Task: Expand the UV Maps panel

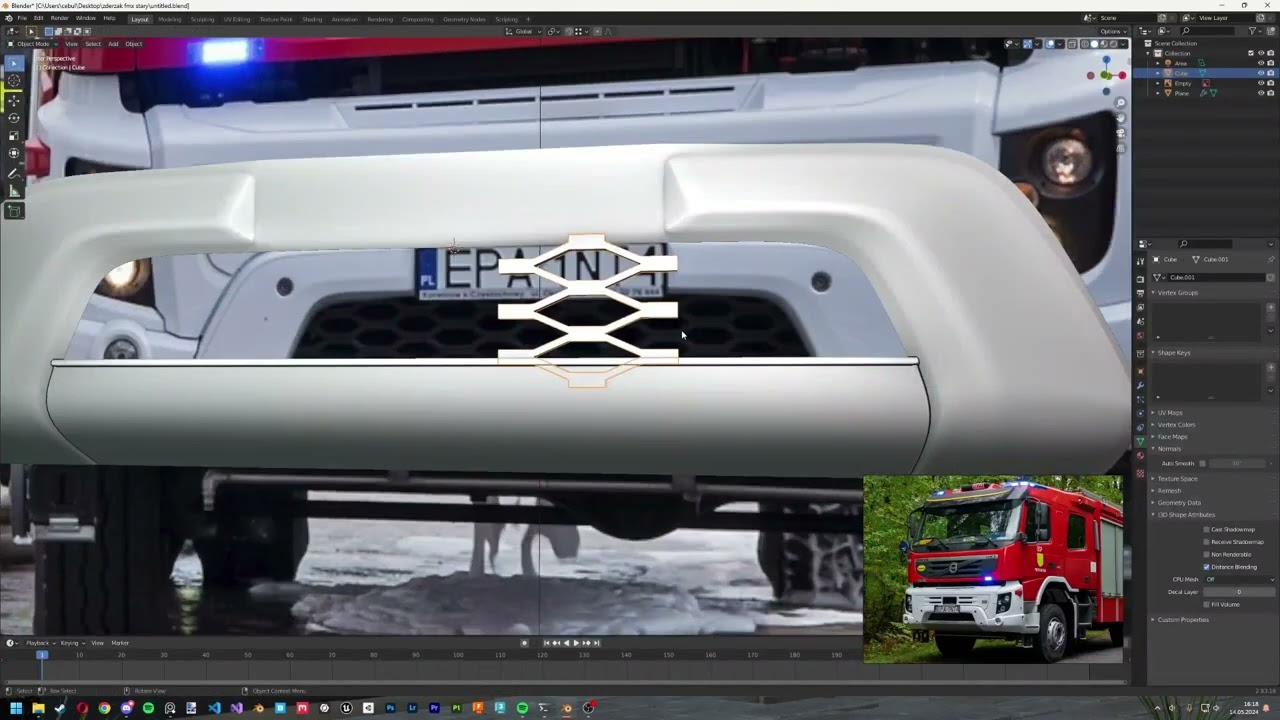Action: pyautogui.click(x=1170, y=413)
